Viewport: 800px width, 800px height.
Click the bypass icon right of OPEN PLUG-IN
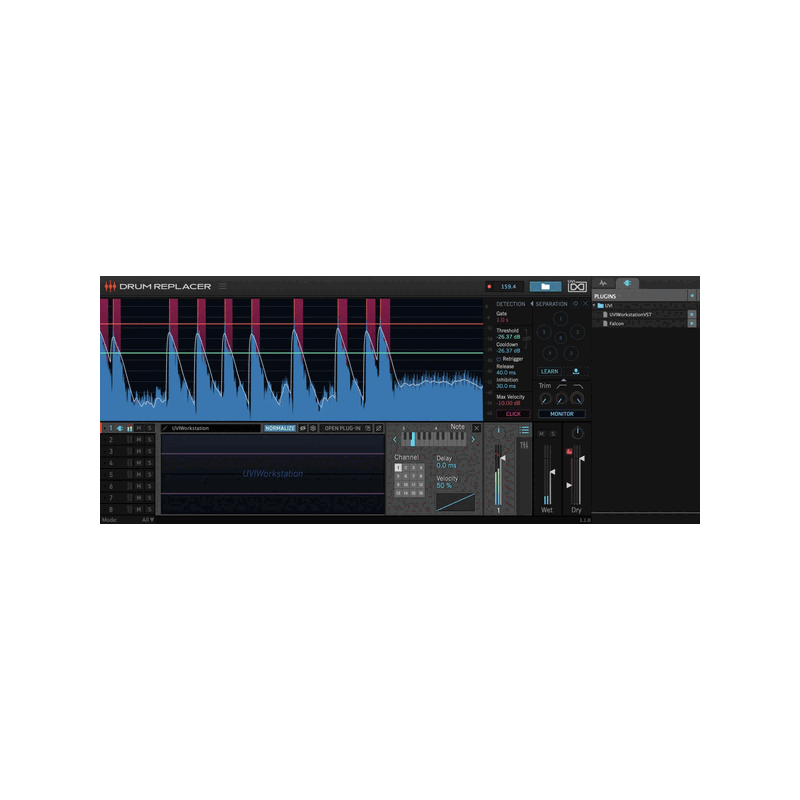(x=379, y=428)
